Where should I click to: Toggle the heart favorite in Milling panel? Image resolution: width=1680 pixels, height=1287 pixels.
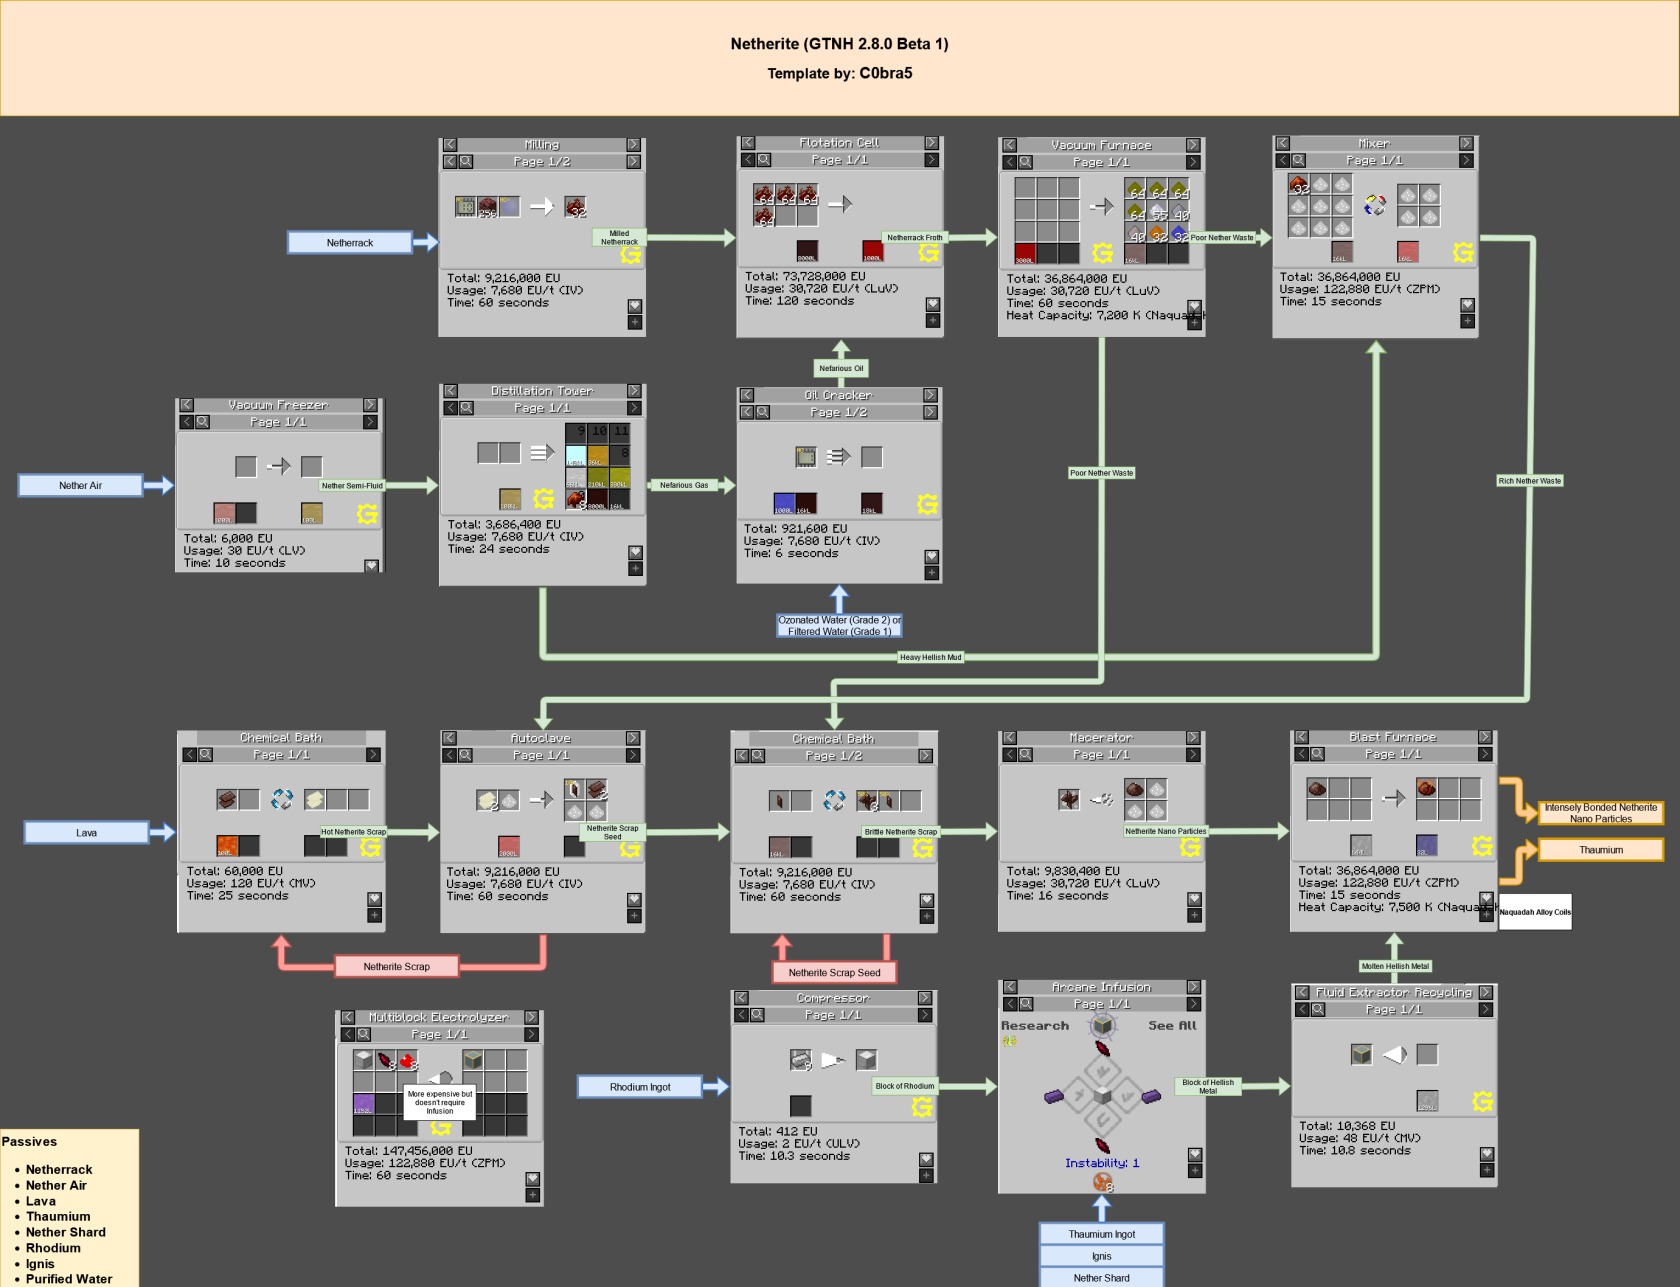click(635, 306)
